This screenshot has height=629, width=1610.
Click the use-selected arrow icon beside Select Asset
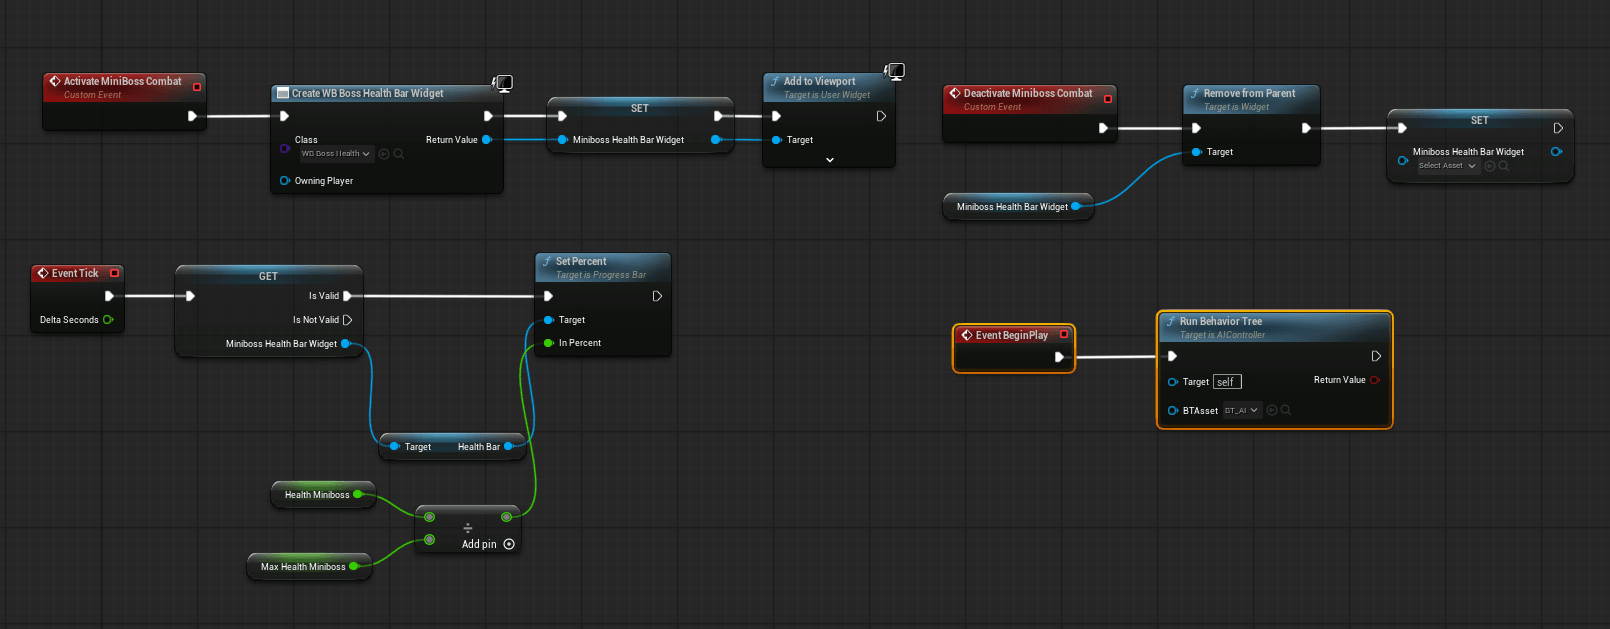[1490, 166]
